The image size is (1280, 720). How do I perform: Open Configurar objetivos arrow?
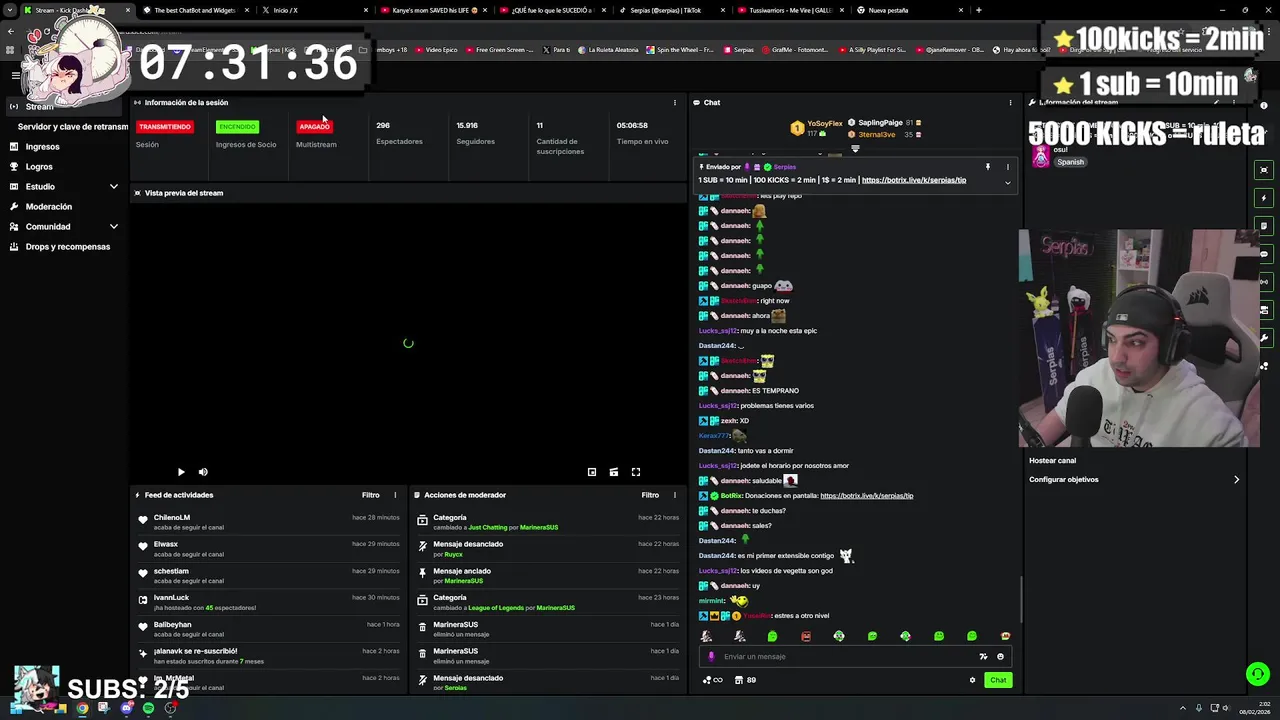click(1236, 480)
